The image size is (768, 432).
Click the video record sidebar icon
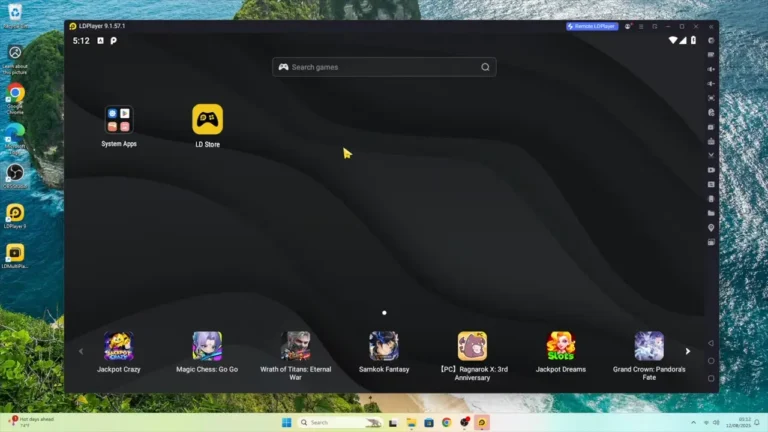(711, 170)
